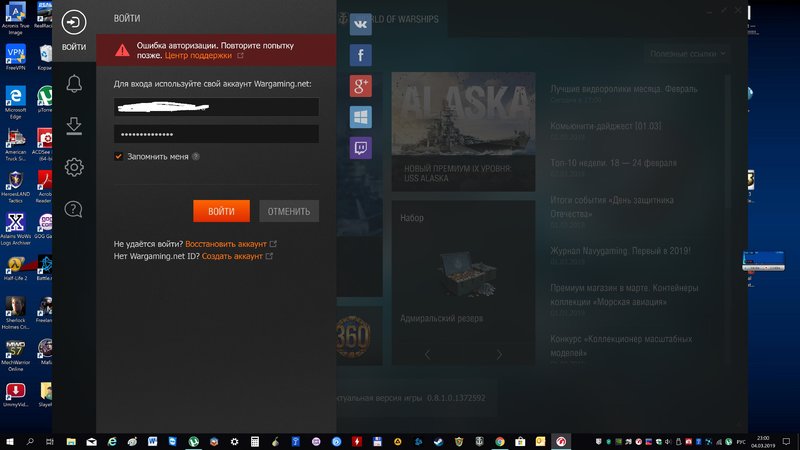This screenshot has width=800, height=450.
Task: Open the news item Комьюнити-дайджест [01.03]
Action: pos(606,126)
